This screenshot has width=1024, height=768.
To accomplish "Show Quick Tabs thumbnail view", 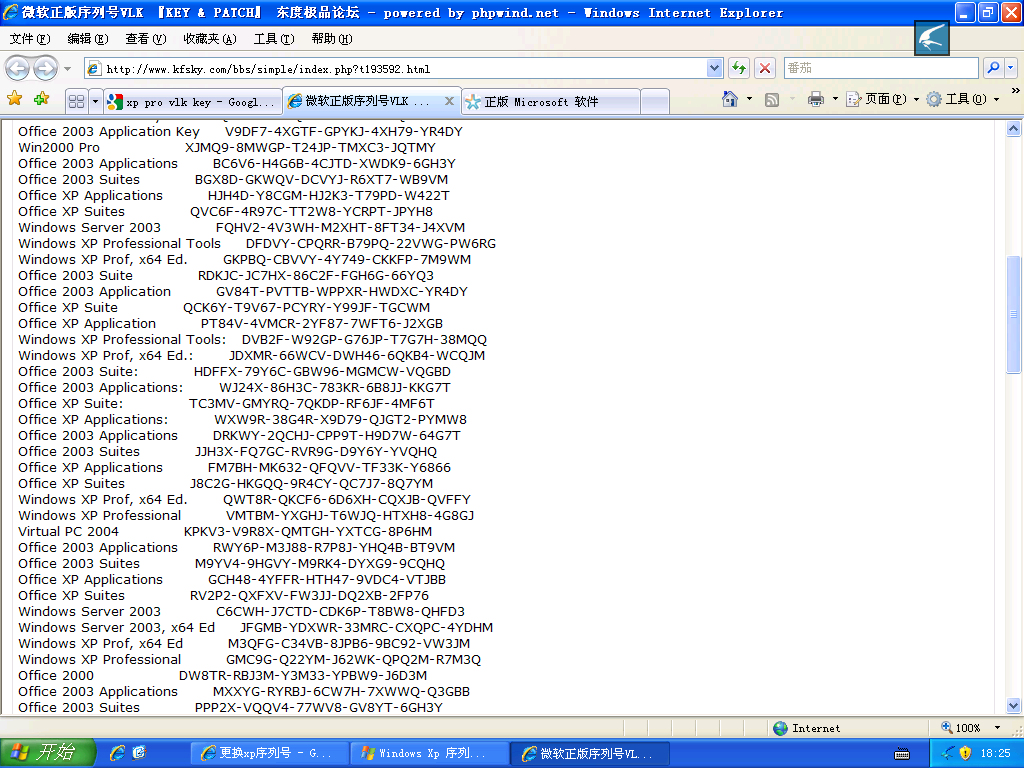I will (76, 101).
